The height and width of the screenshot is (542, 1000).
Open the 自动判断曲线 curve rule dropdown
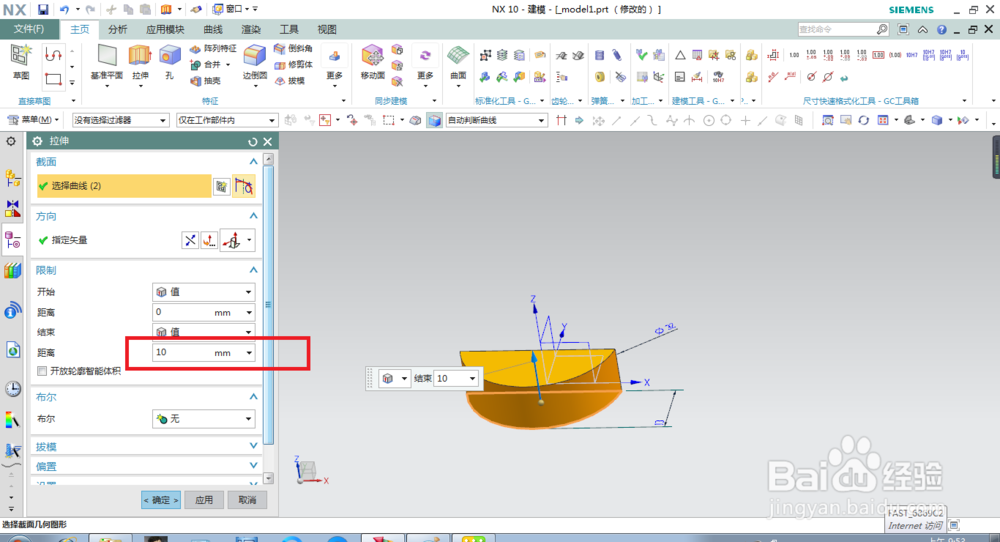pos(496,121)
